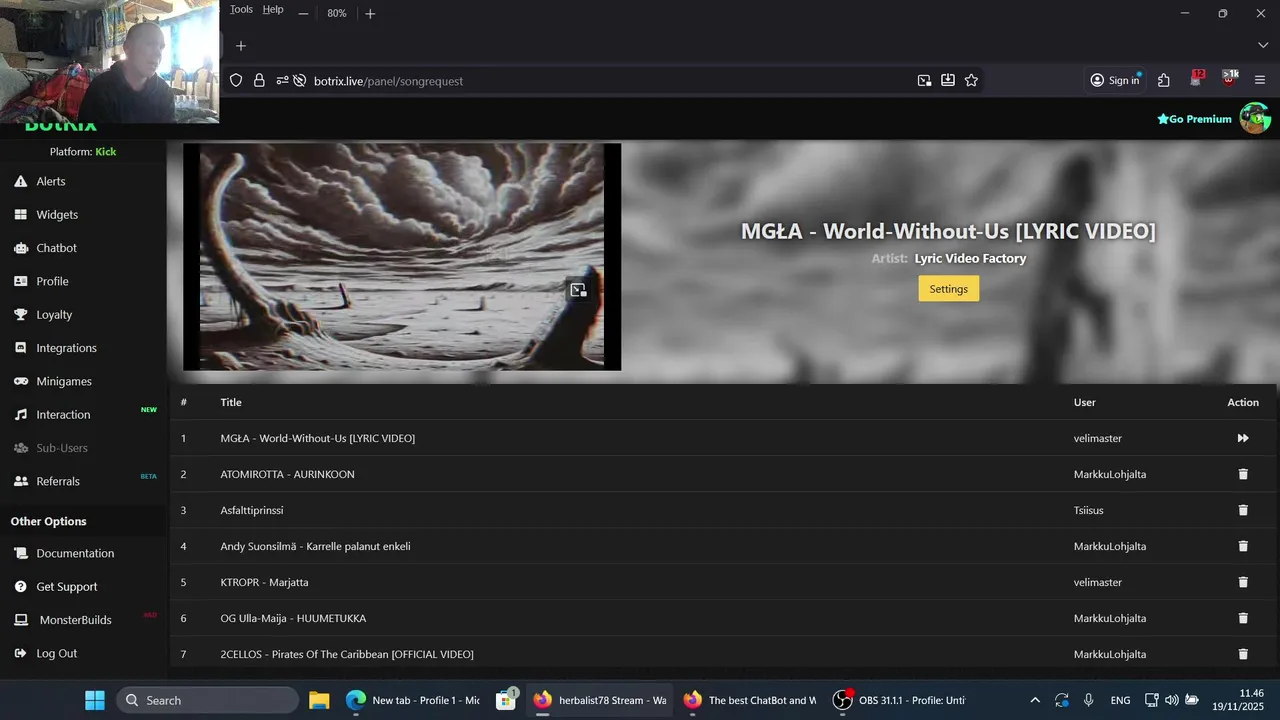Open the volume control in system tray
This screenshot has height=720, width=1280.
[x=1171, y=700]
